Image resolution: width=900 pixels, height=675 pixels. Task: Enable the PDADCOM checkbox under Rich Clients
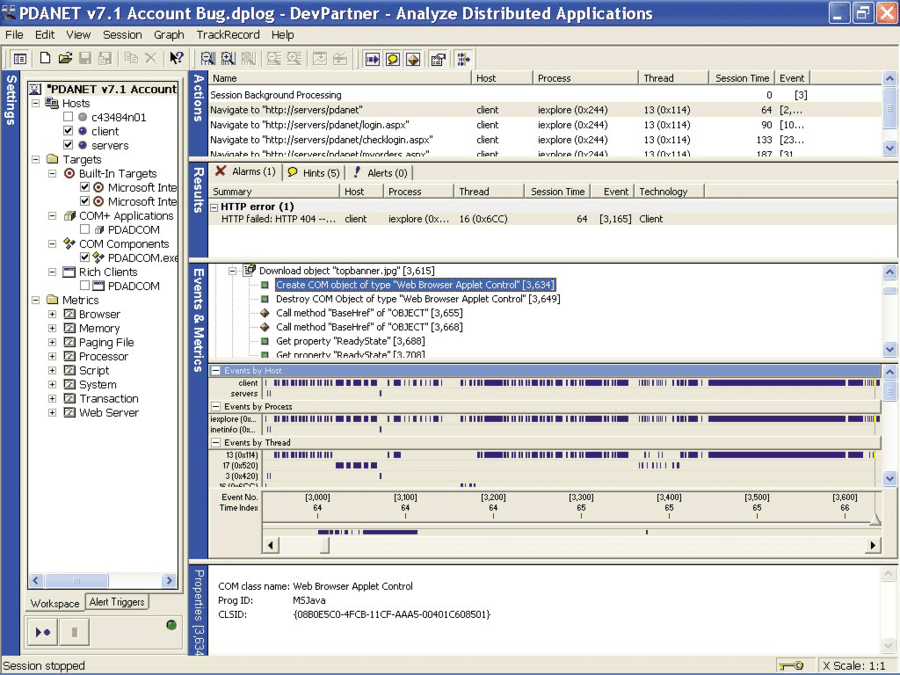pos(85,285)
